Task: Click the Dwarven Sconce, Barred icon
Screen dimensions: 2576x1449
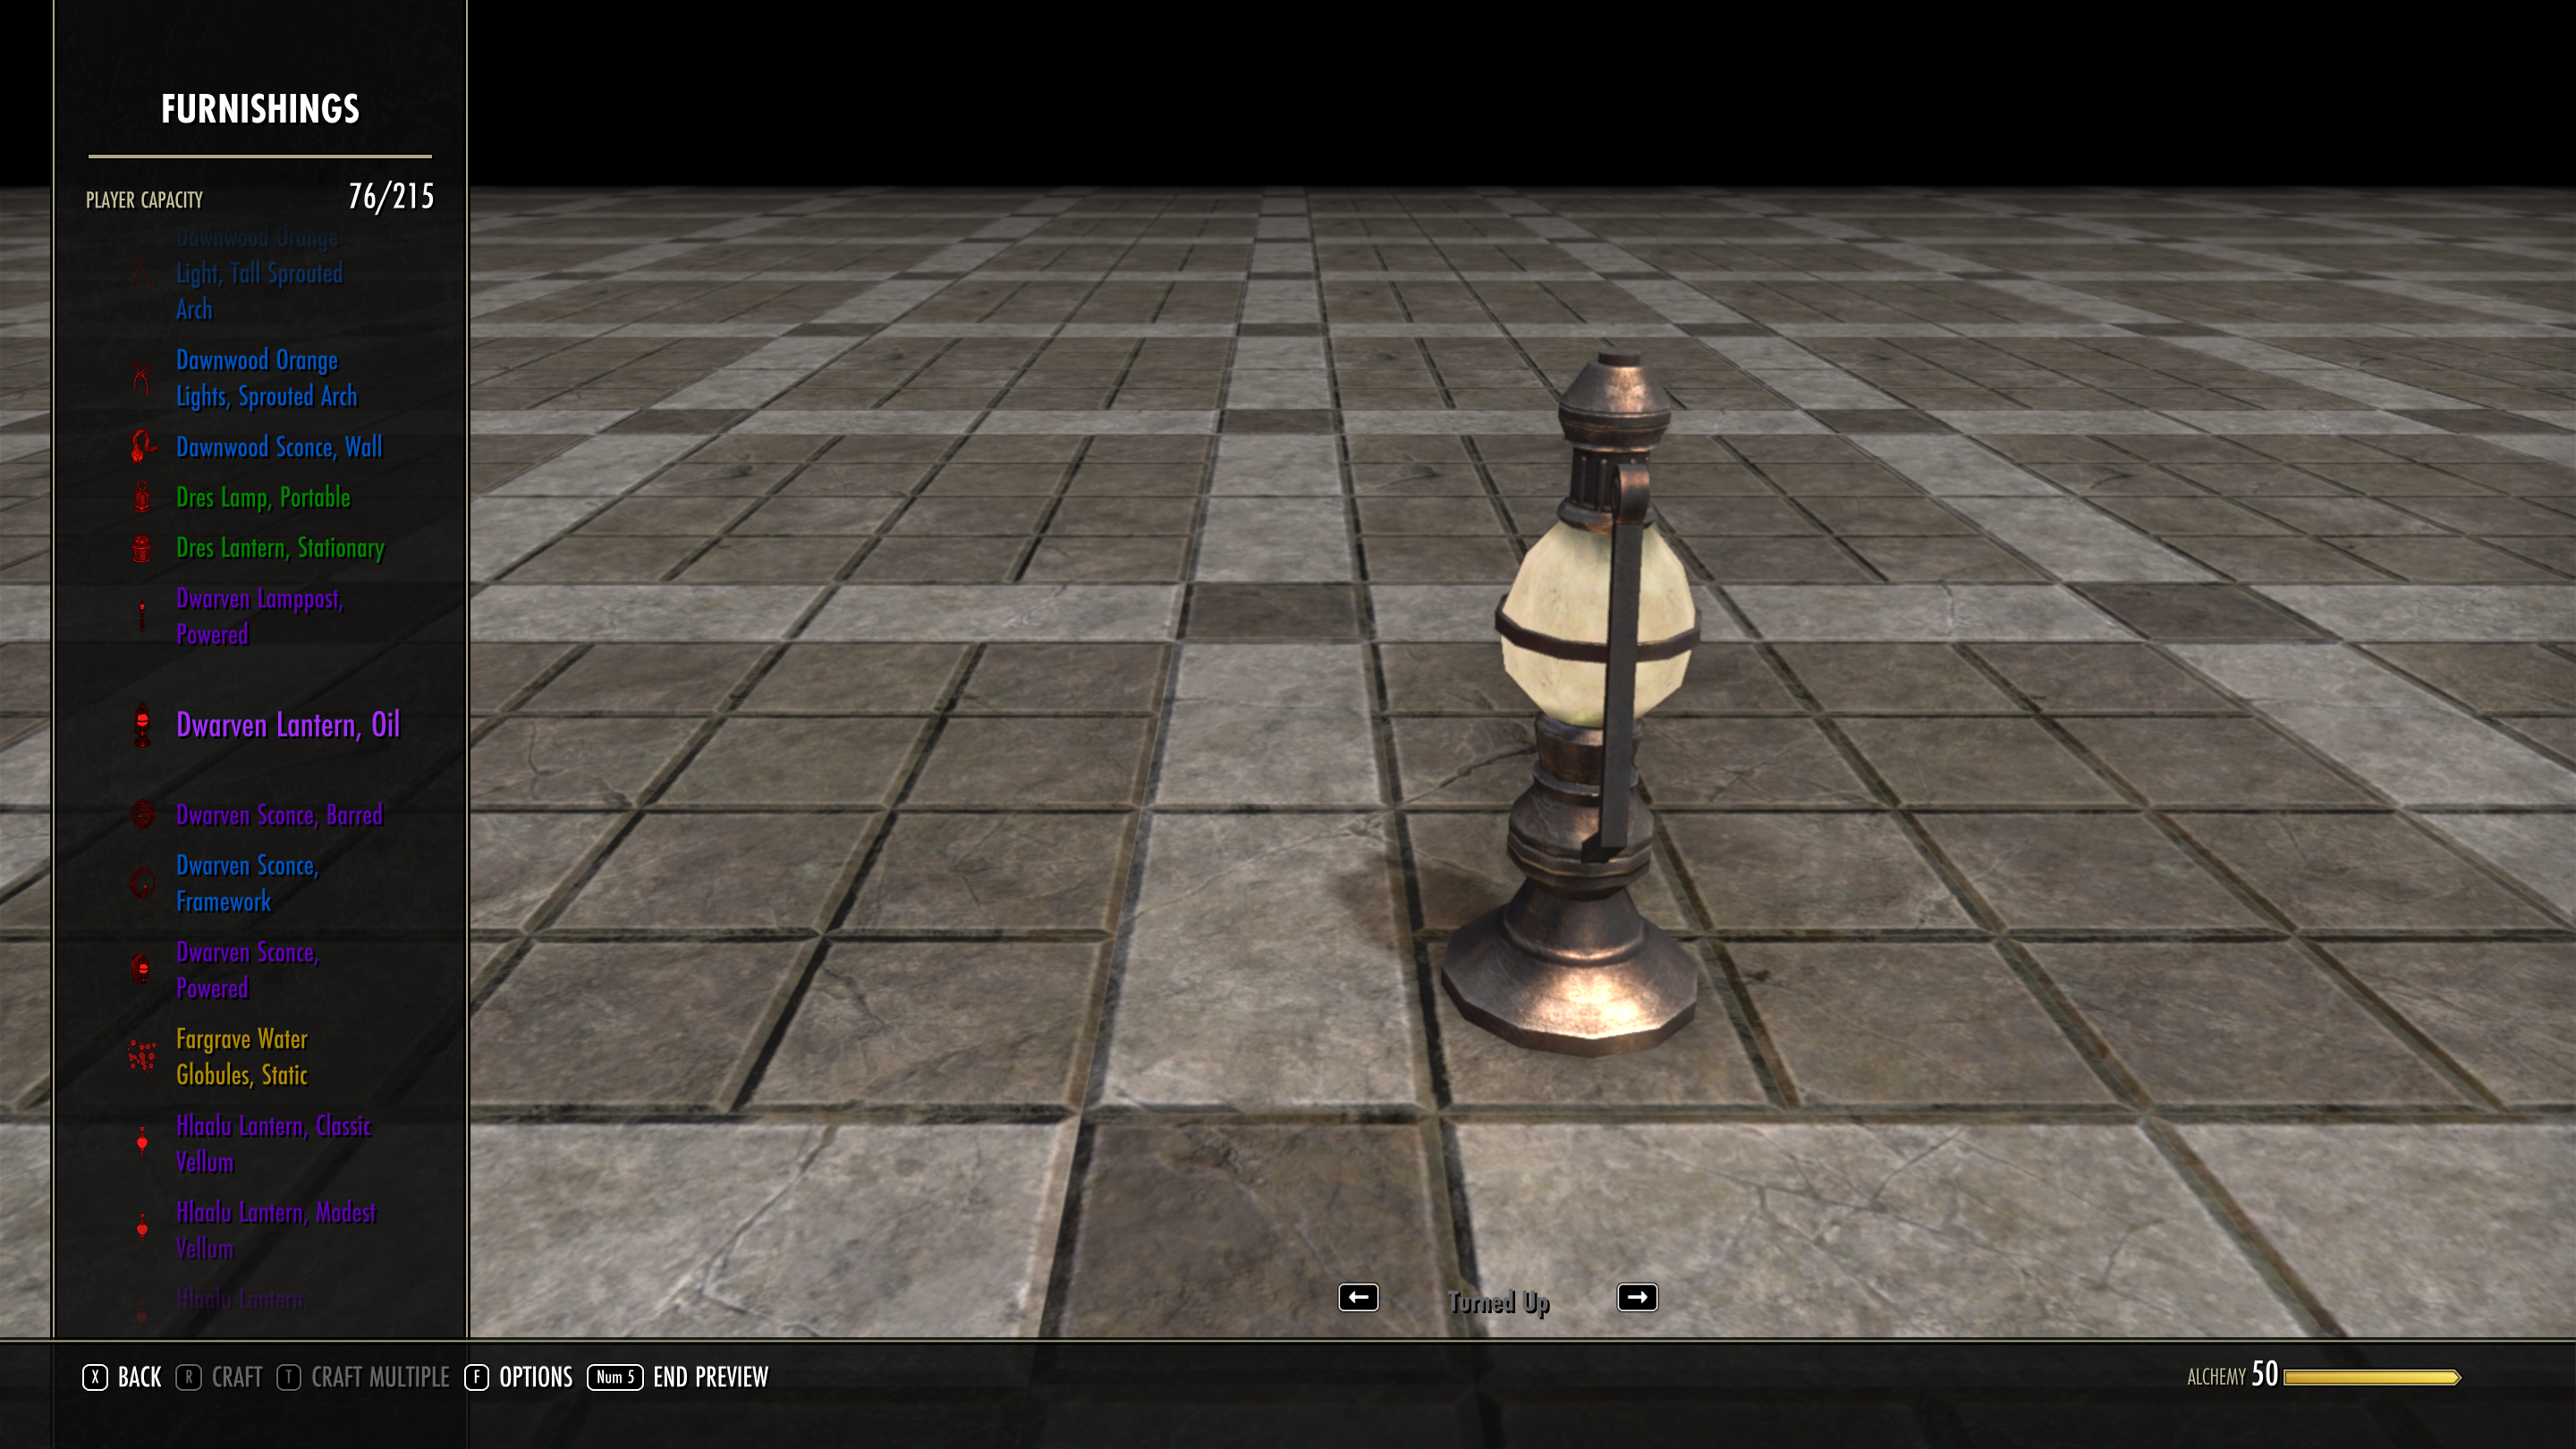Action: point(142,814)
